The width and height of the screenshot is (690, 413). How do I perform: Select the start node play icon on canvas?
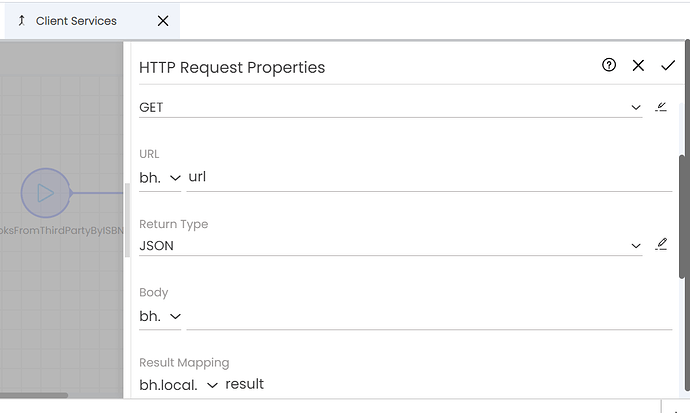(x=46, y=193)
